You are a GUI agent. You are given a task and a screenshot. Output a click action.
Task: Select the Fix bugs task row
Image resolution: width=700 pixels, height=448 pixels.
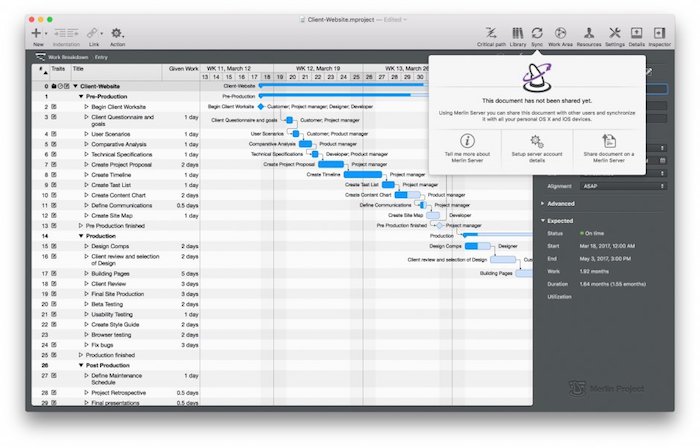coord(116,345)
